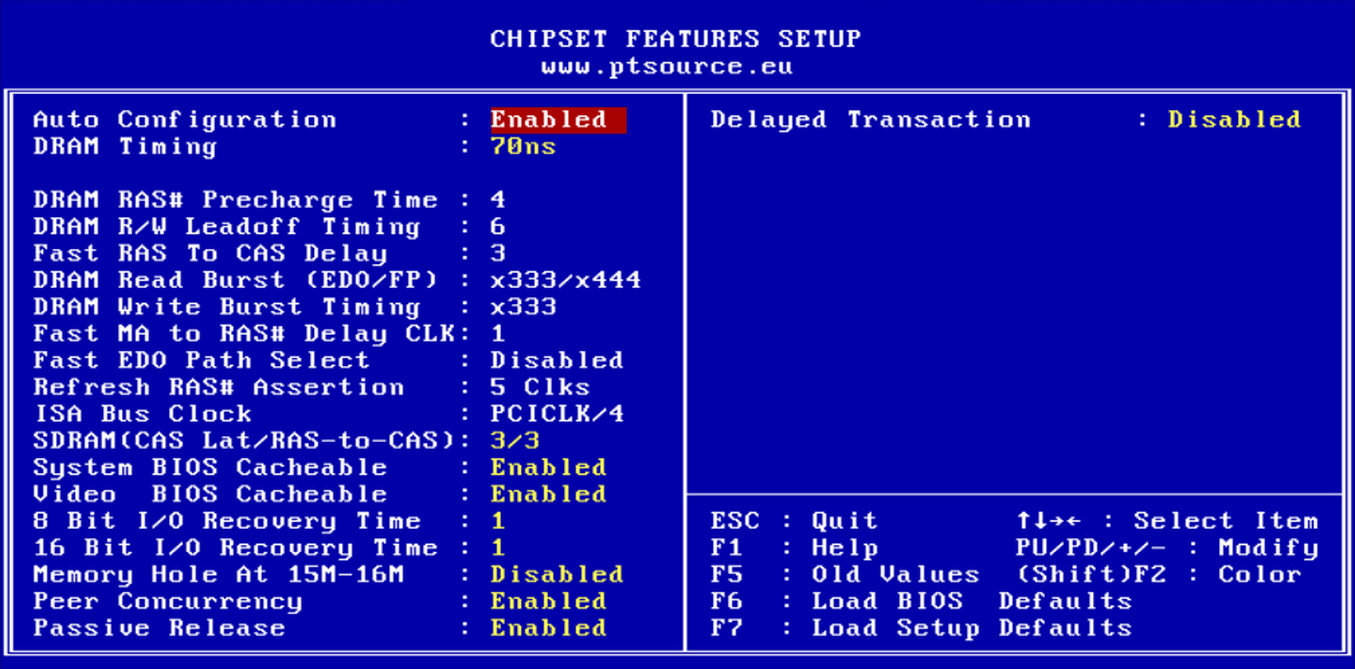The image size is (1355, 669).
Task: Select the DRAM Write Burst Timing x333 value
Action: pos(523,307)
